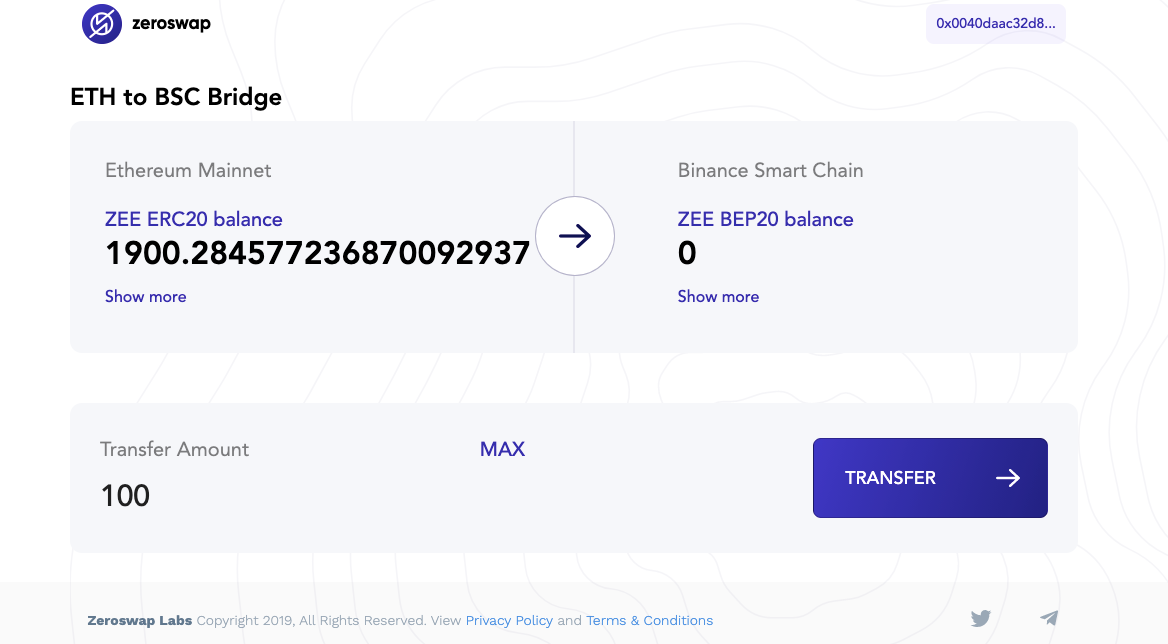This screenshot has width=1168, height=644.
Task: Click the TRANSFER button
Action: coord(930,478)
